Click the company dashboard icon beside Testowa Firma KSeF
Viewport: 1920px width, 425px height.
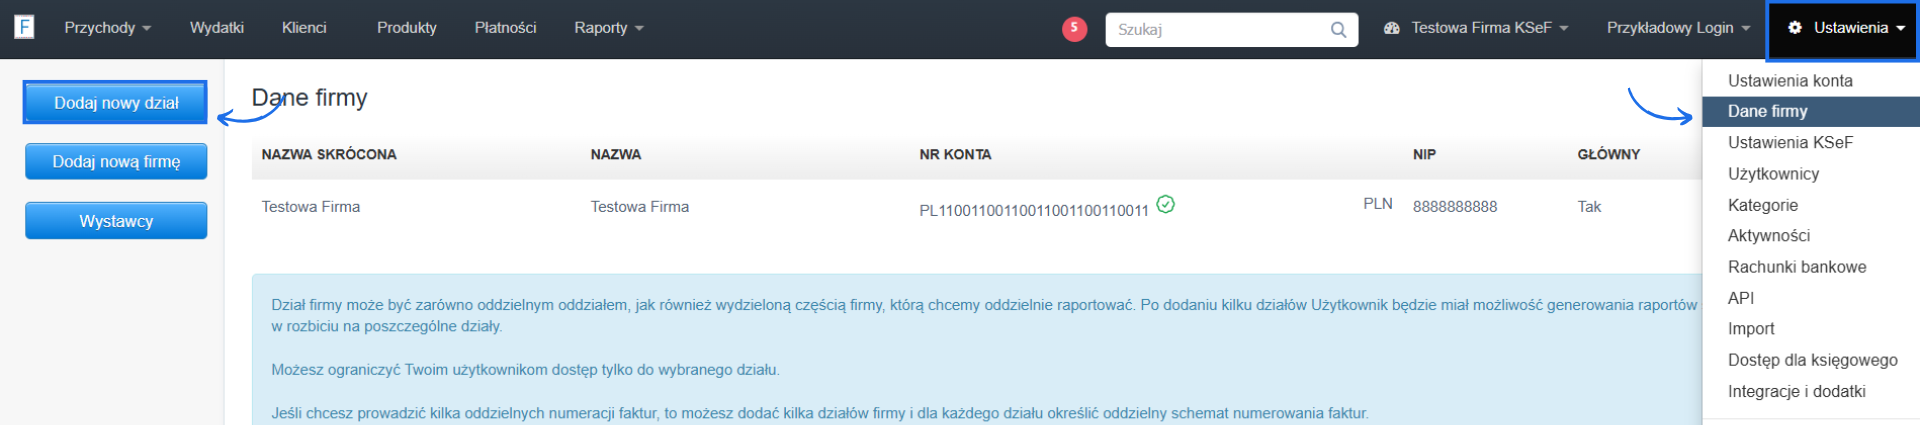[1391, 28]
